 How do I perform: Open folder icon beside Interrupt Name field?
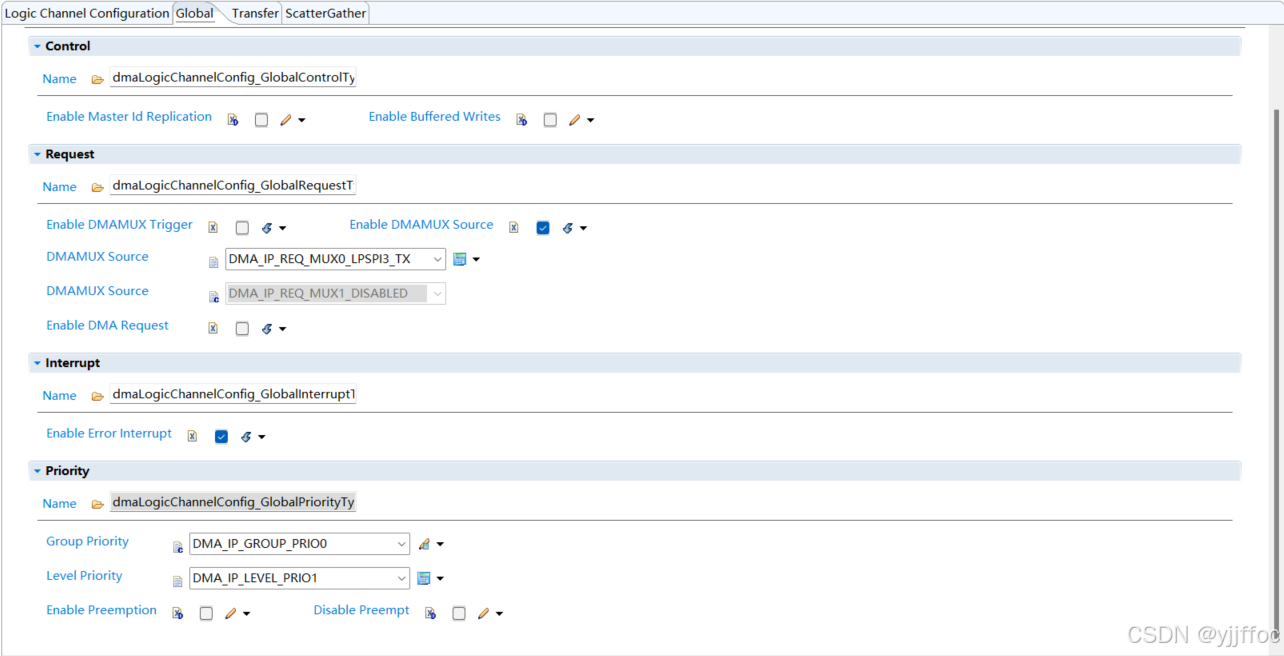click(97, 396)
